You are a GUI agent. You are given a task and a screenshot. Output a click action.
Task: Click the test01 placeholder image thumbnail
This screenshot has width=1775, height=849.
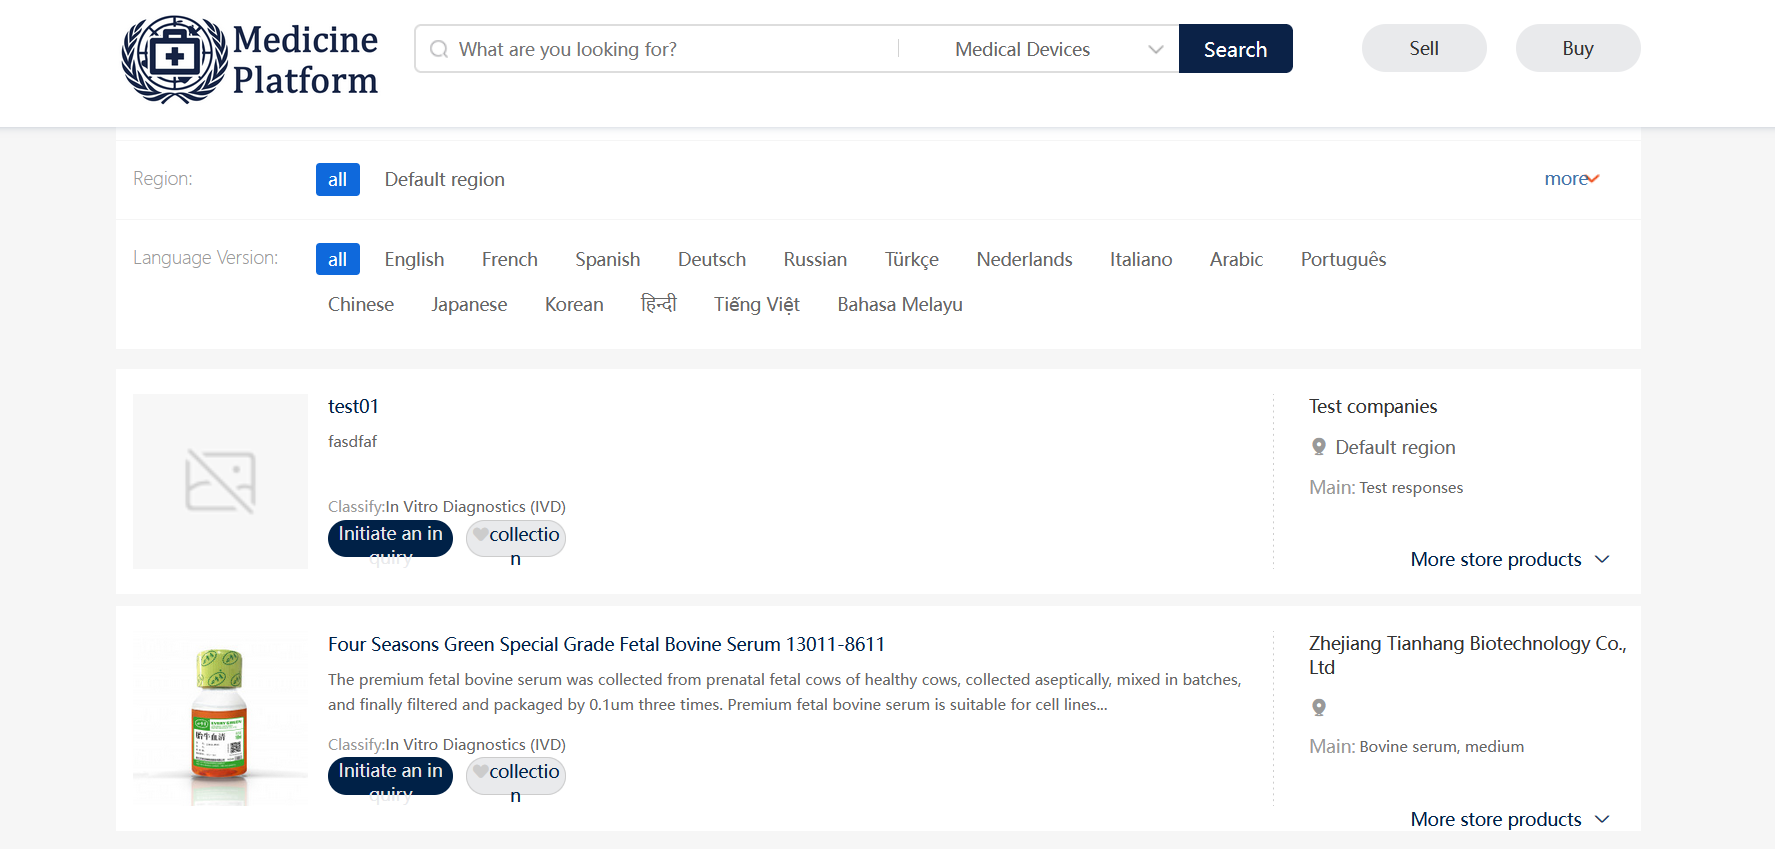pyautogui.click(x=220, y=481)
